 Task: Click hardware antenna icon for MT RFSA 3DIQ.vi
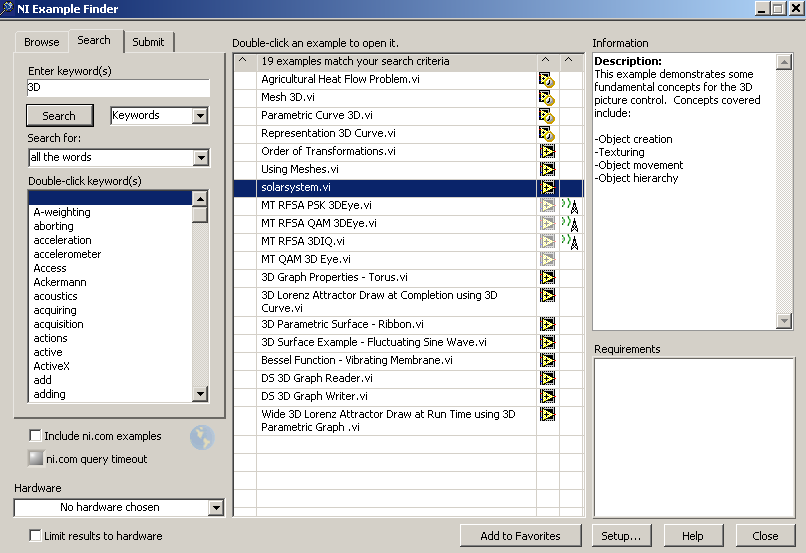[570, 242]
